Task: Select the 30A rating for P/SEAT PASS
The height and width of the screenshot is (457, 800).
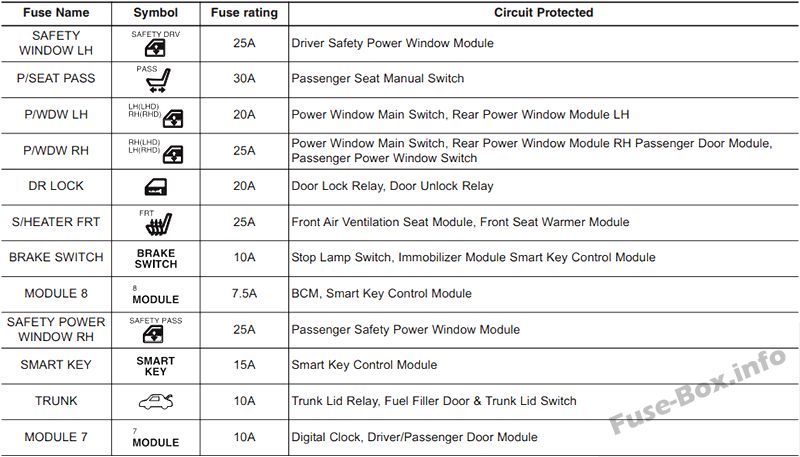Action: coord(244,79)
